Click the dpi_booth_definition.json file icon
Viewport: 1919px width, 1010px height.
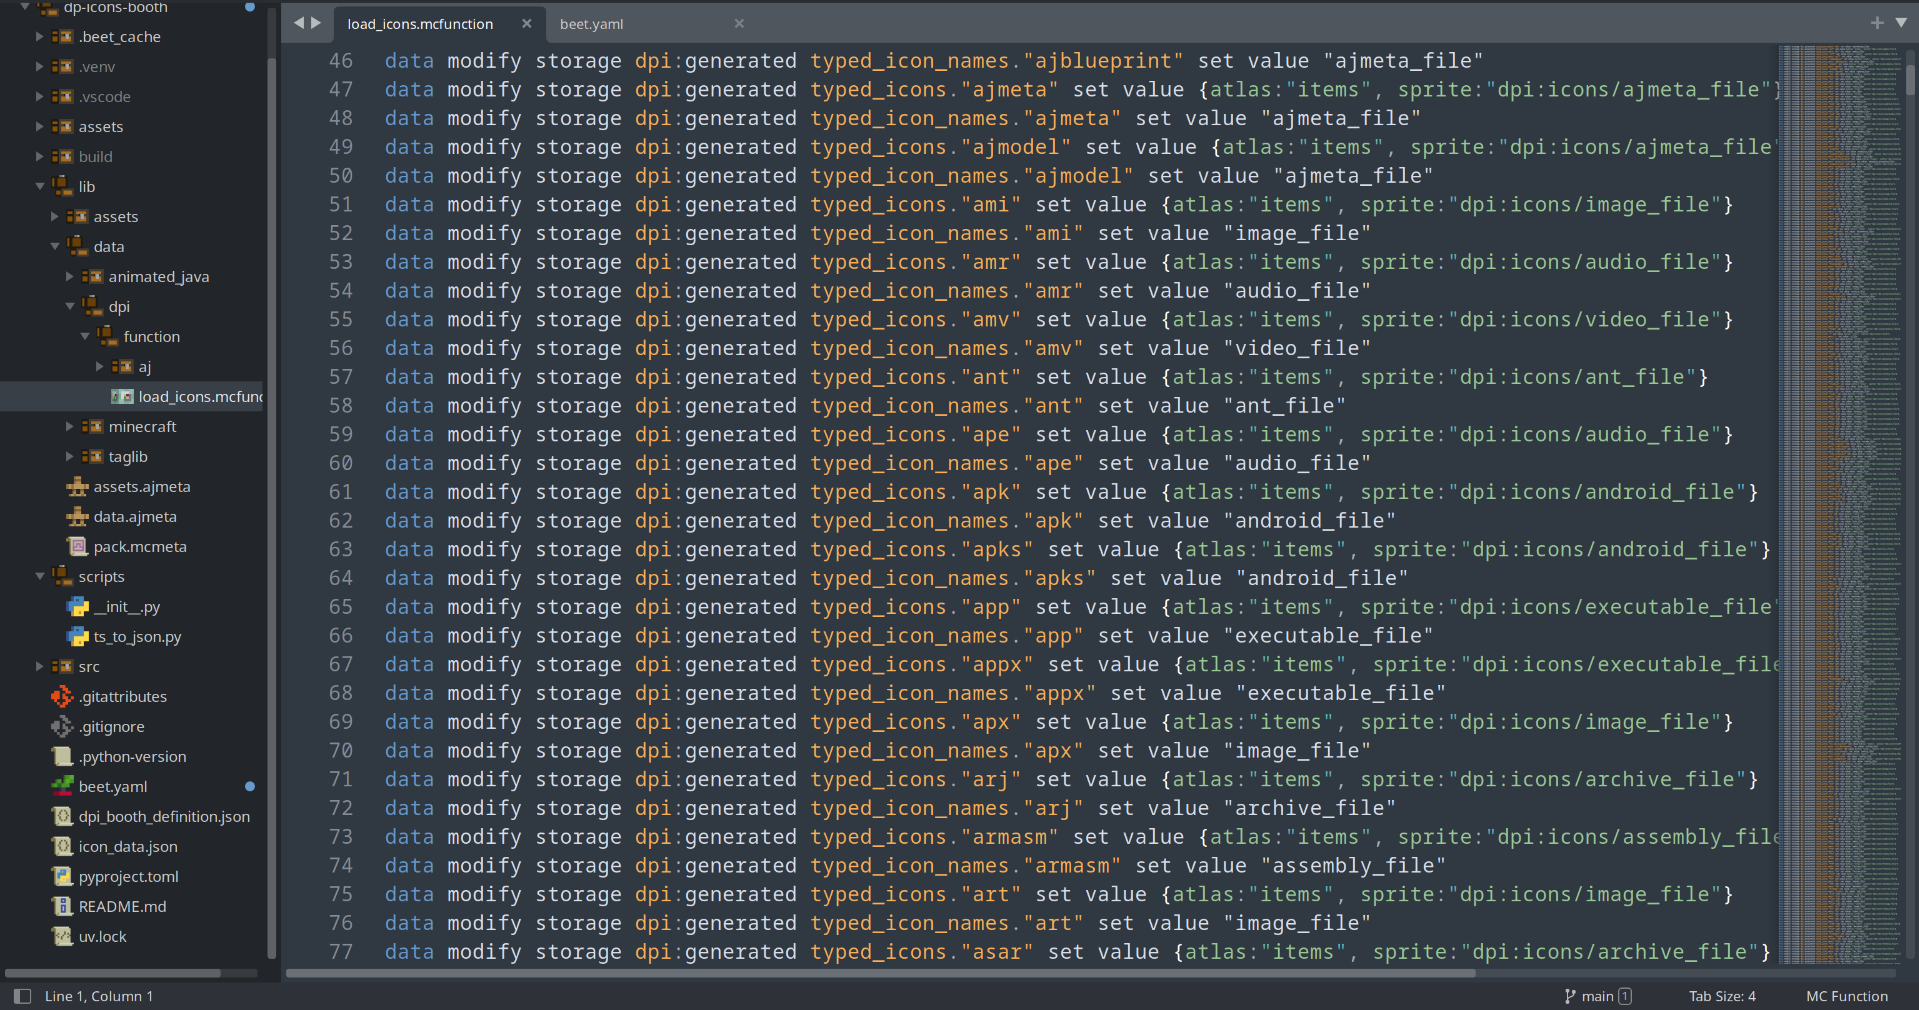point(62,817)
